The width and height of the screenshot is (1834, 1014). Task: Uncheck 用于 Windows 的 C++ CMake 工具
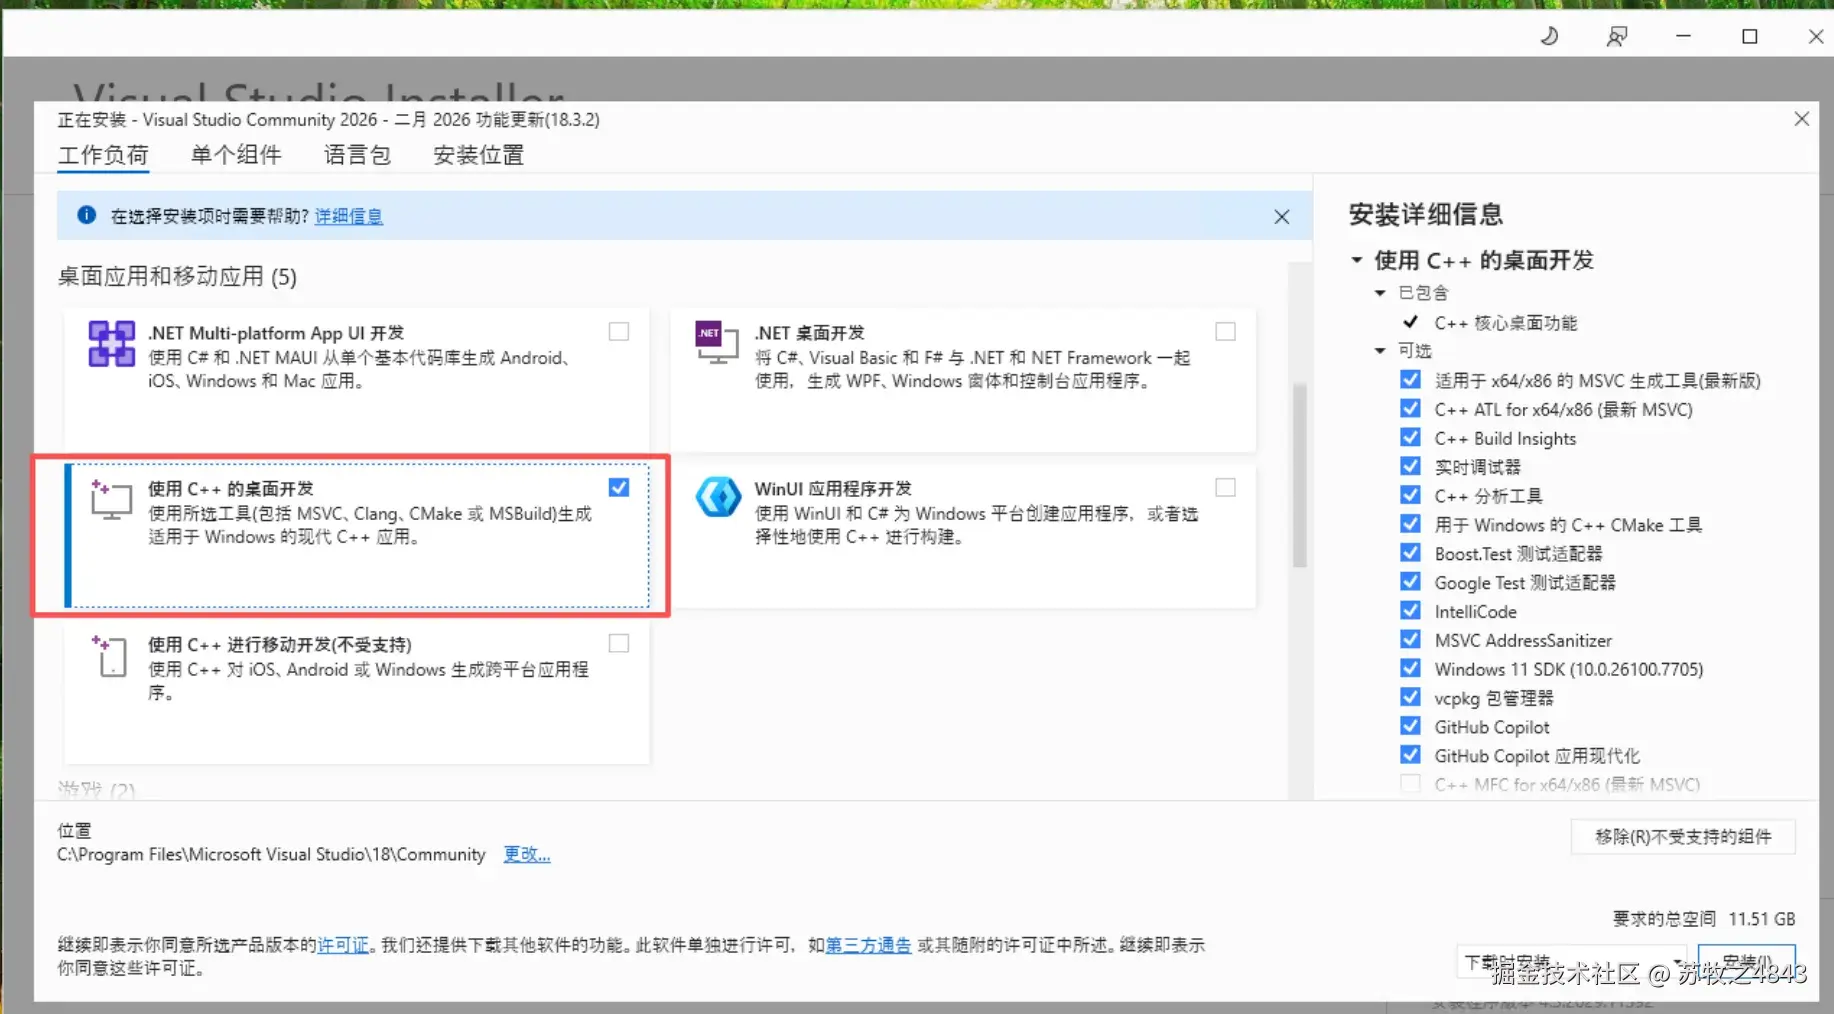click(x=1410, y=524)
